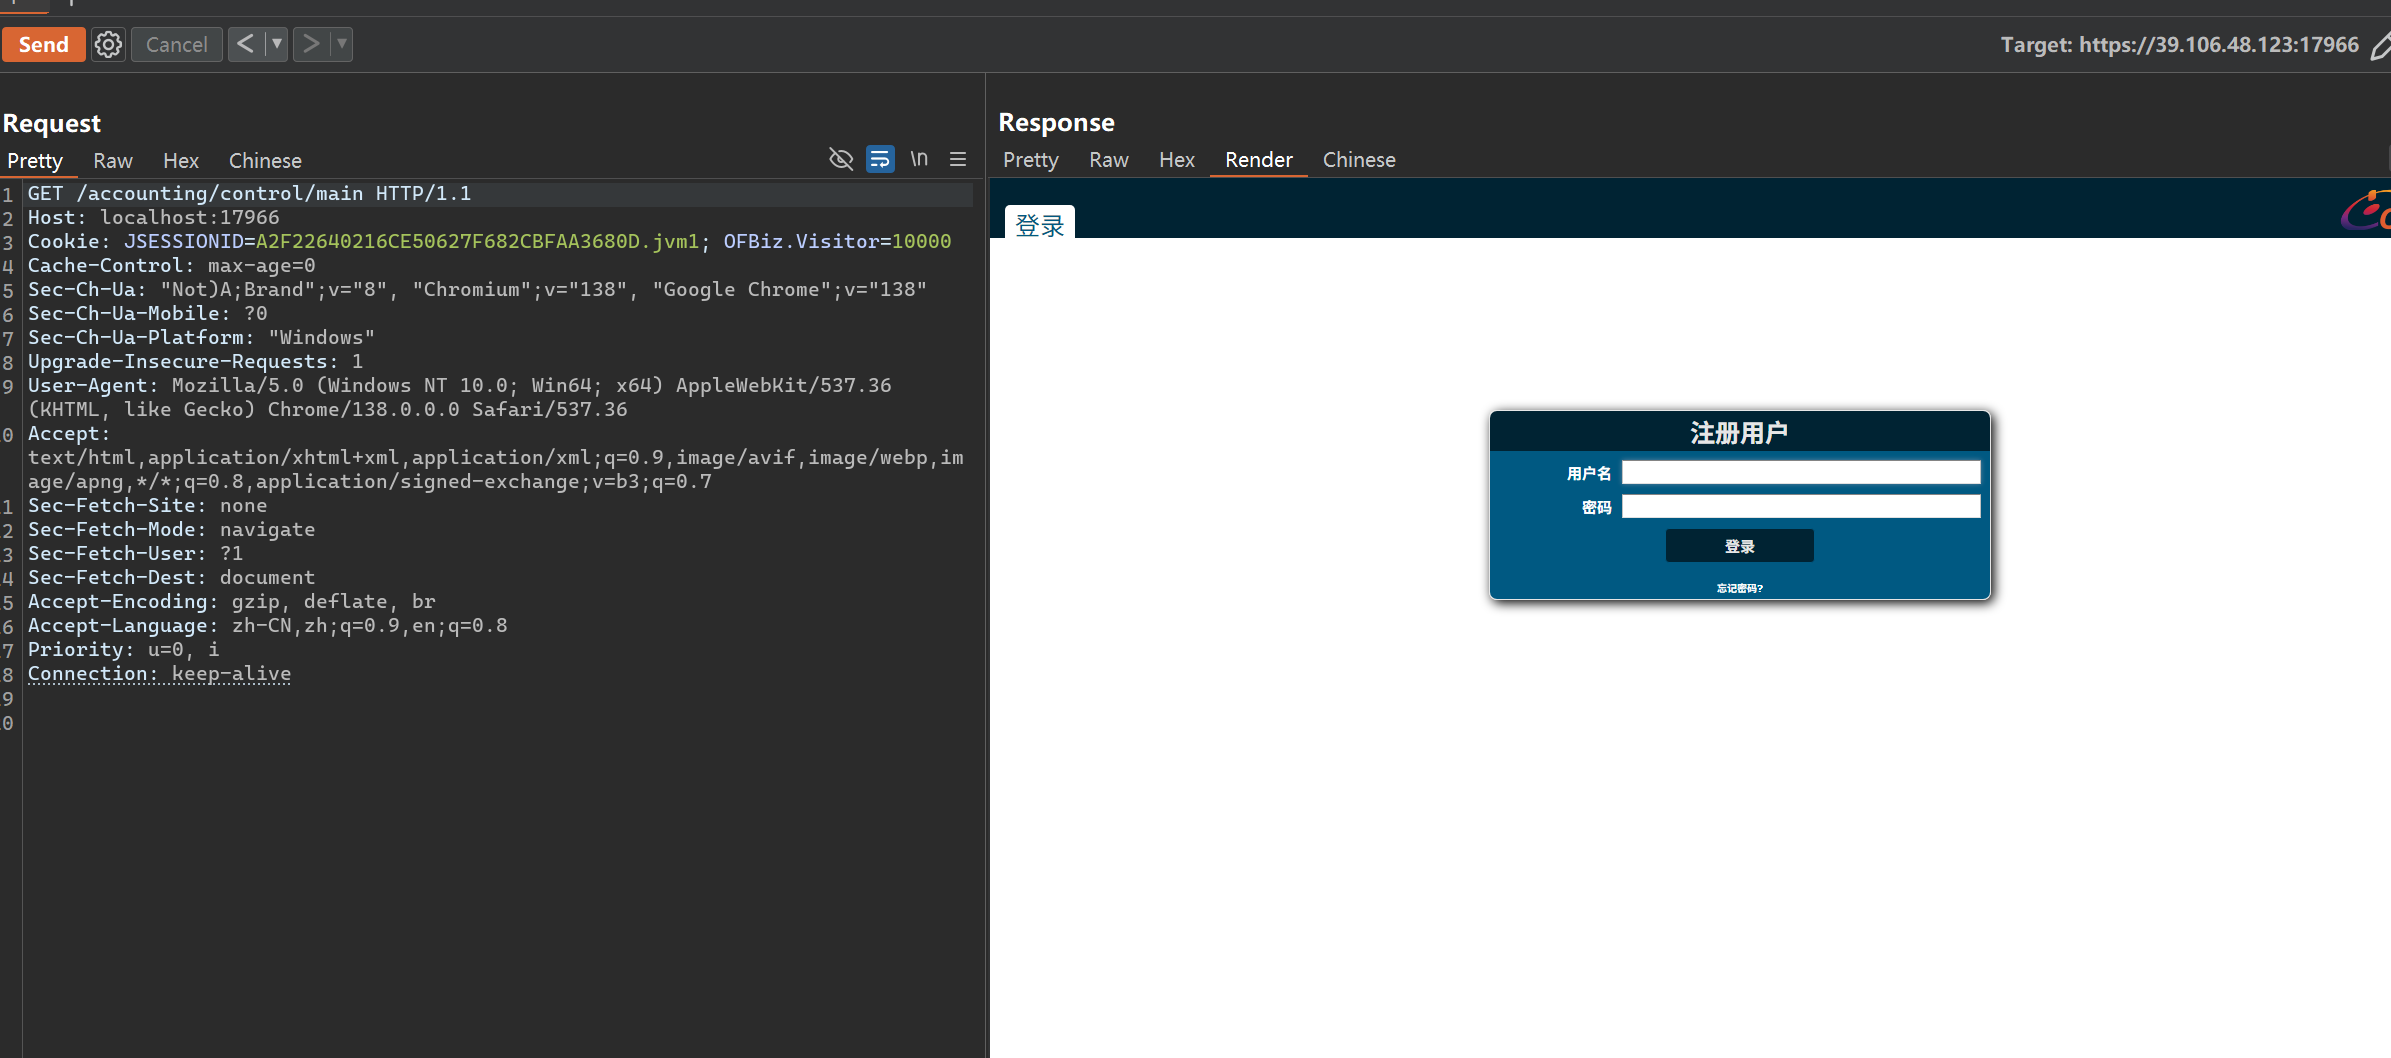This screenshot has height=1058, width=2391.
Task: Open Request Chinese tab
Action: (x=265, y=161)
